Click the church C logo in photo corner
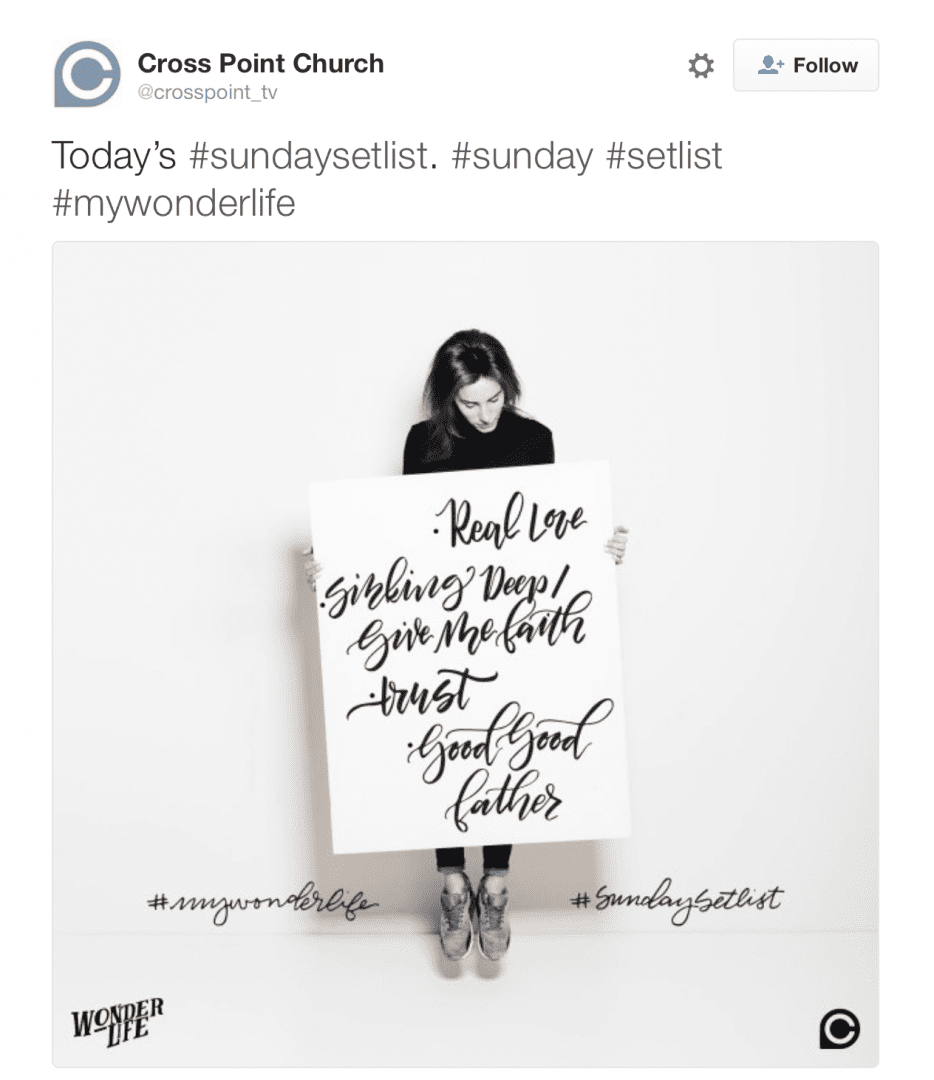 840,1029
